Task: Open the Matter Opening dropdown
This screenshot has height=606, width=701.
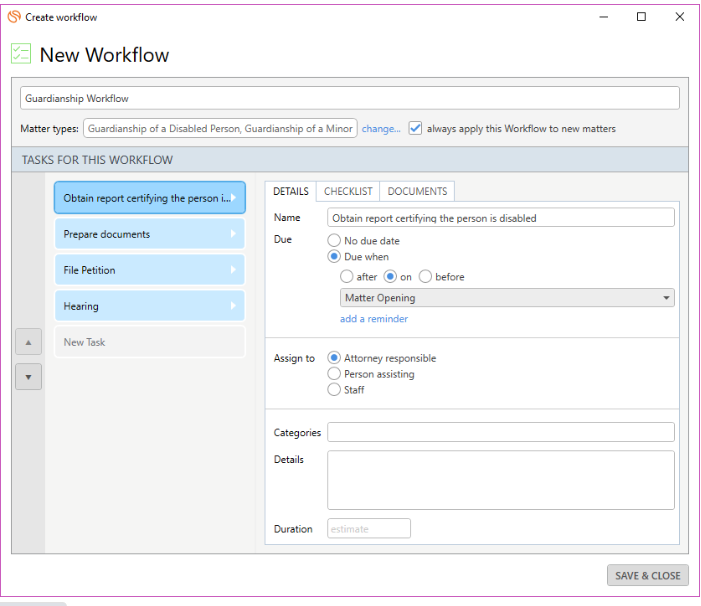Action: (x=507, y=298)
